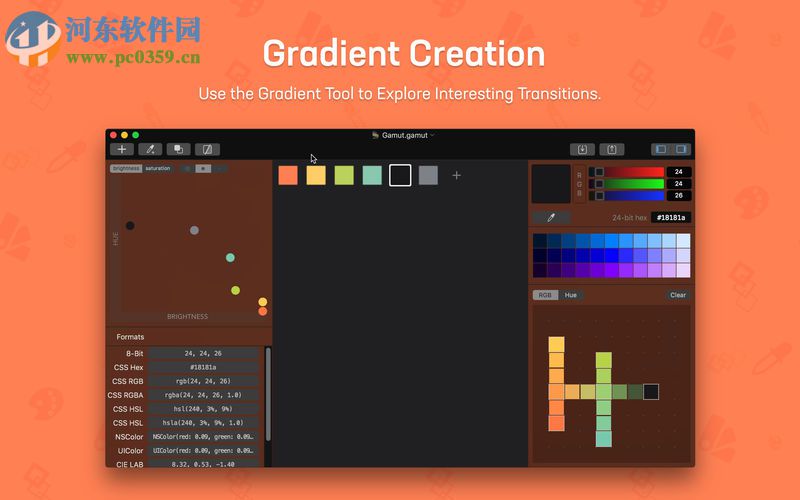Image resolution: width=800 pixels, height=500 pixels.
Task: Click the outlined black cell in the gradient grid
Action: pos(651,392)
